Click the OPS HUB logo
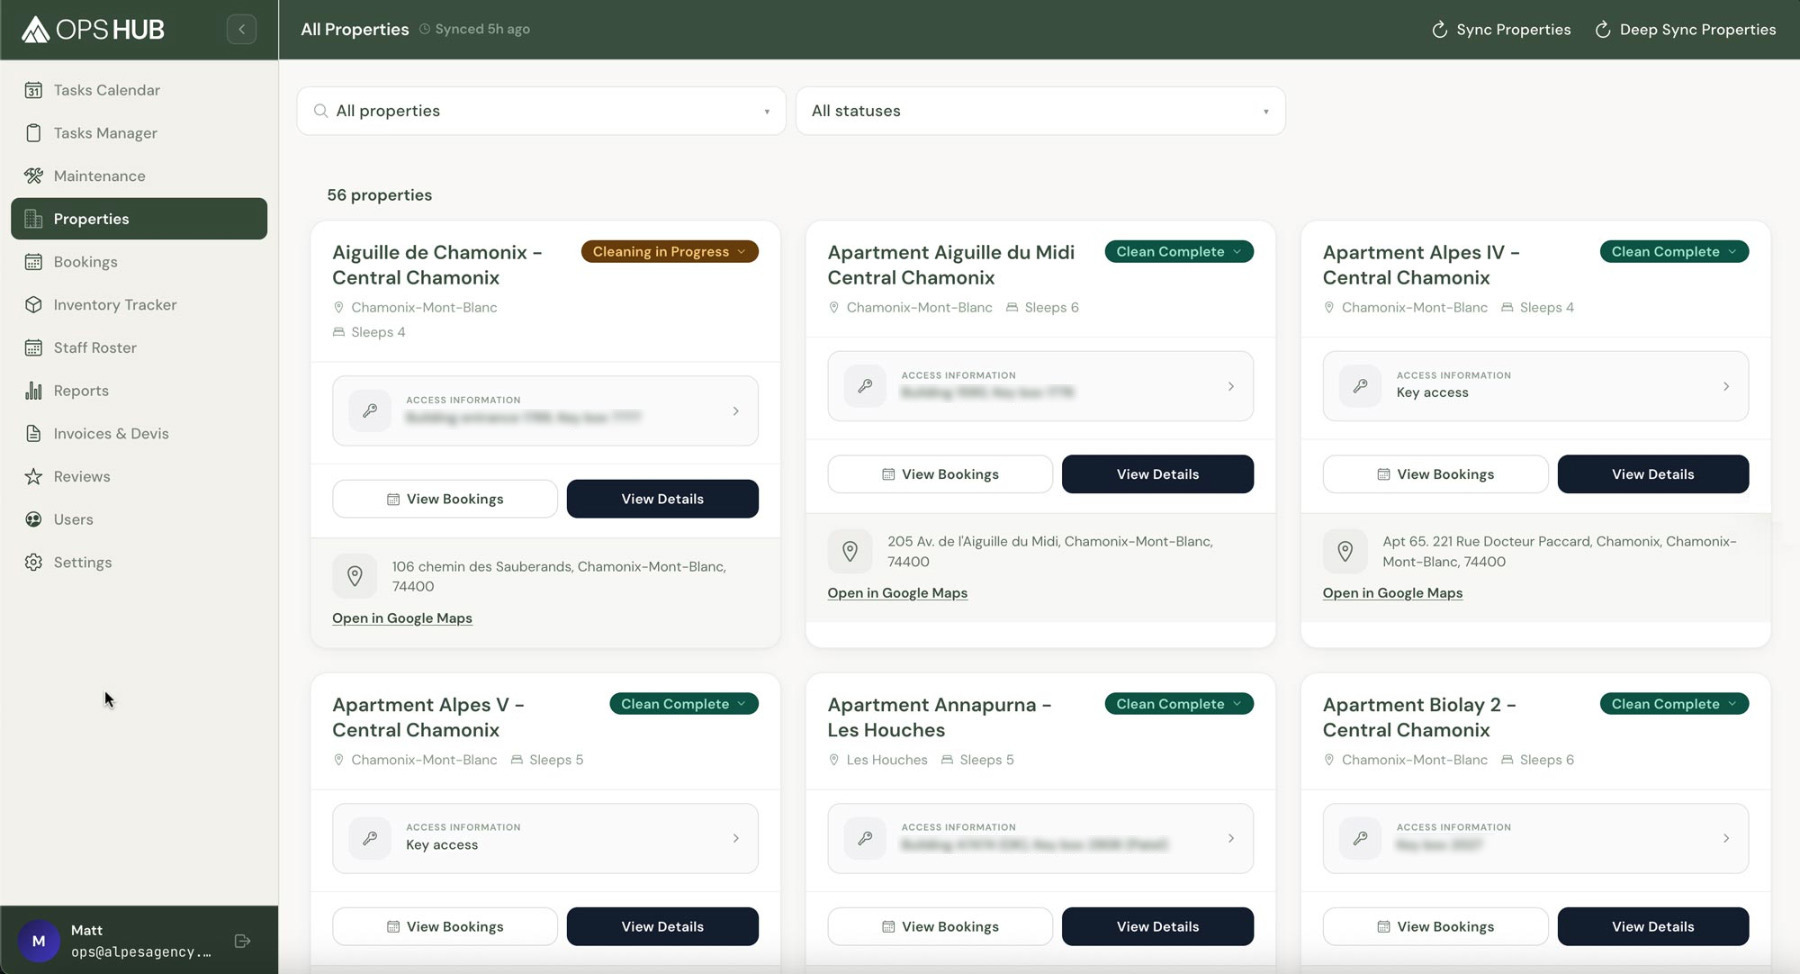The image size is (1800, 974). (x=93, y=29)
